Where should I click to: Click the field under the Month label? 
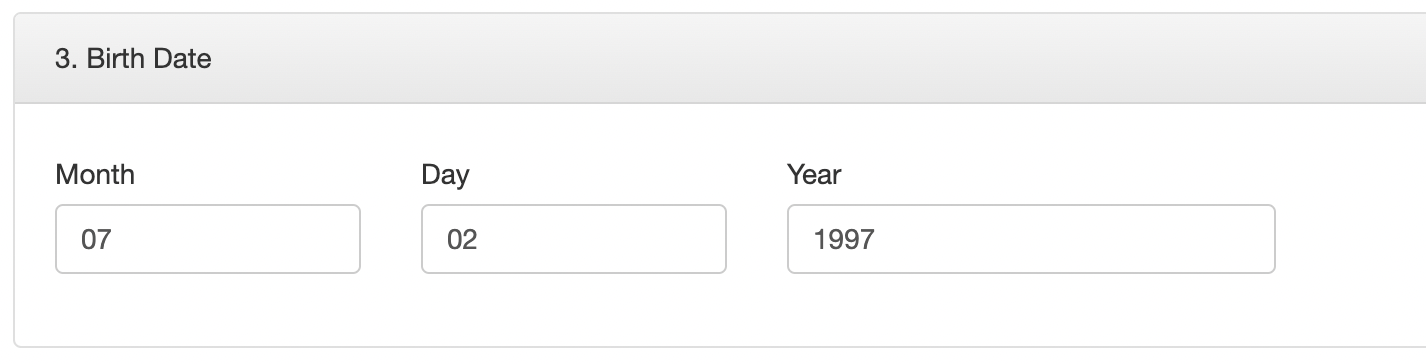click(208, 239)
